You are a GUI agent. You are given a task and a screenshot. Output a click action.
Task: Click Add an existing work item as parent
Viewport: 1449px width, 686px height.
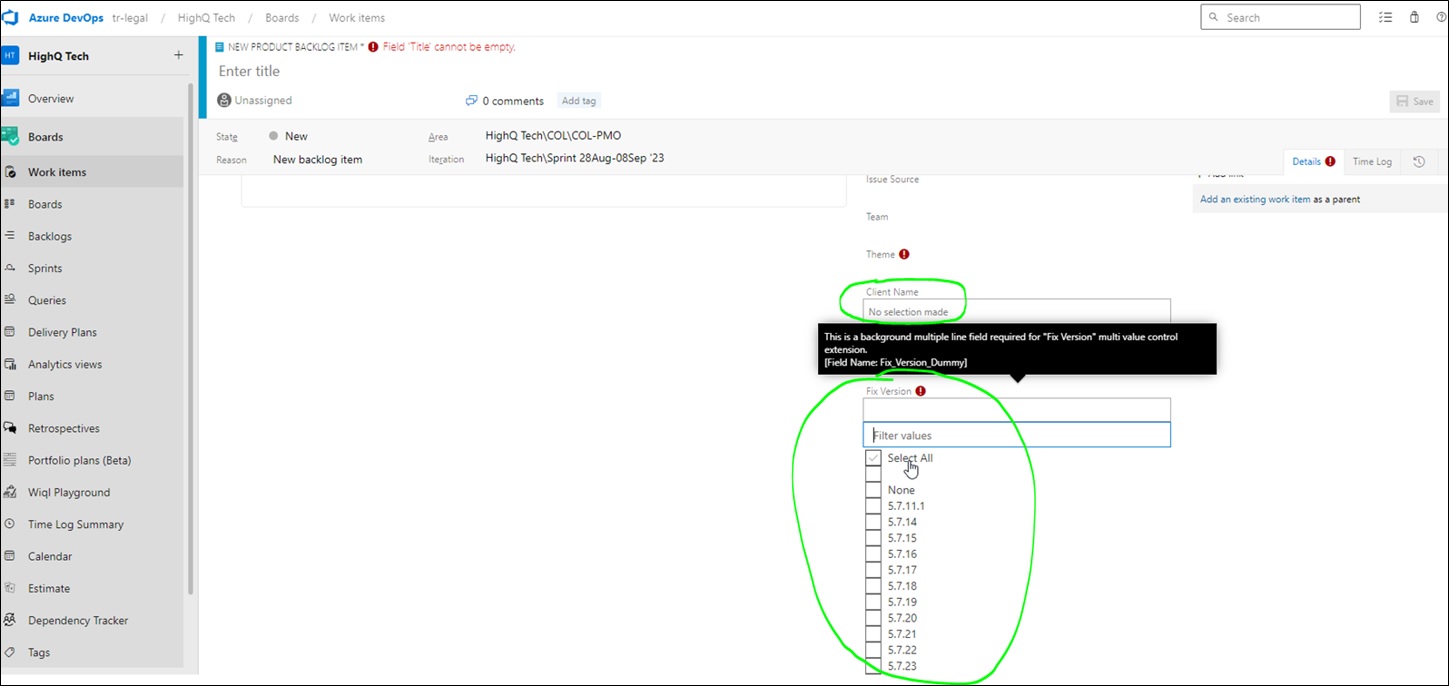[x=1255, y=199]
